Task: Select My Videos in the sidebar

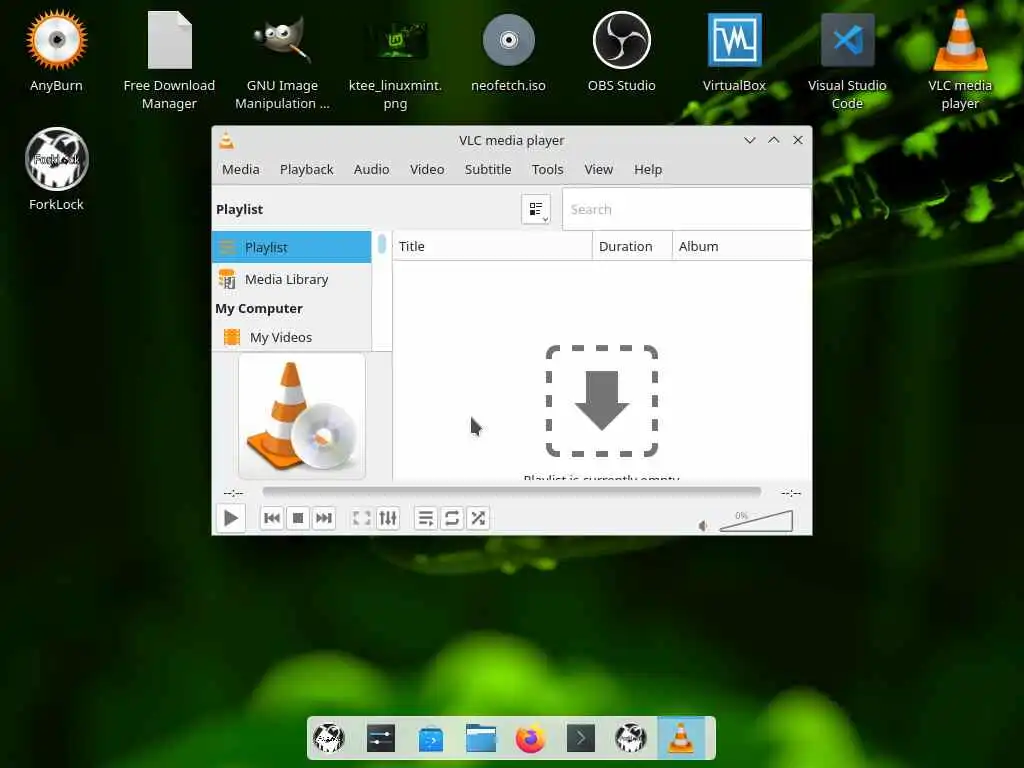Action: click(x=291, y=338)
